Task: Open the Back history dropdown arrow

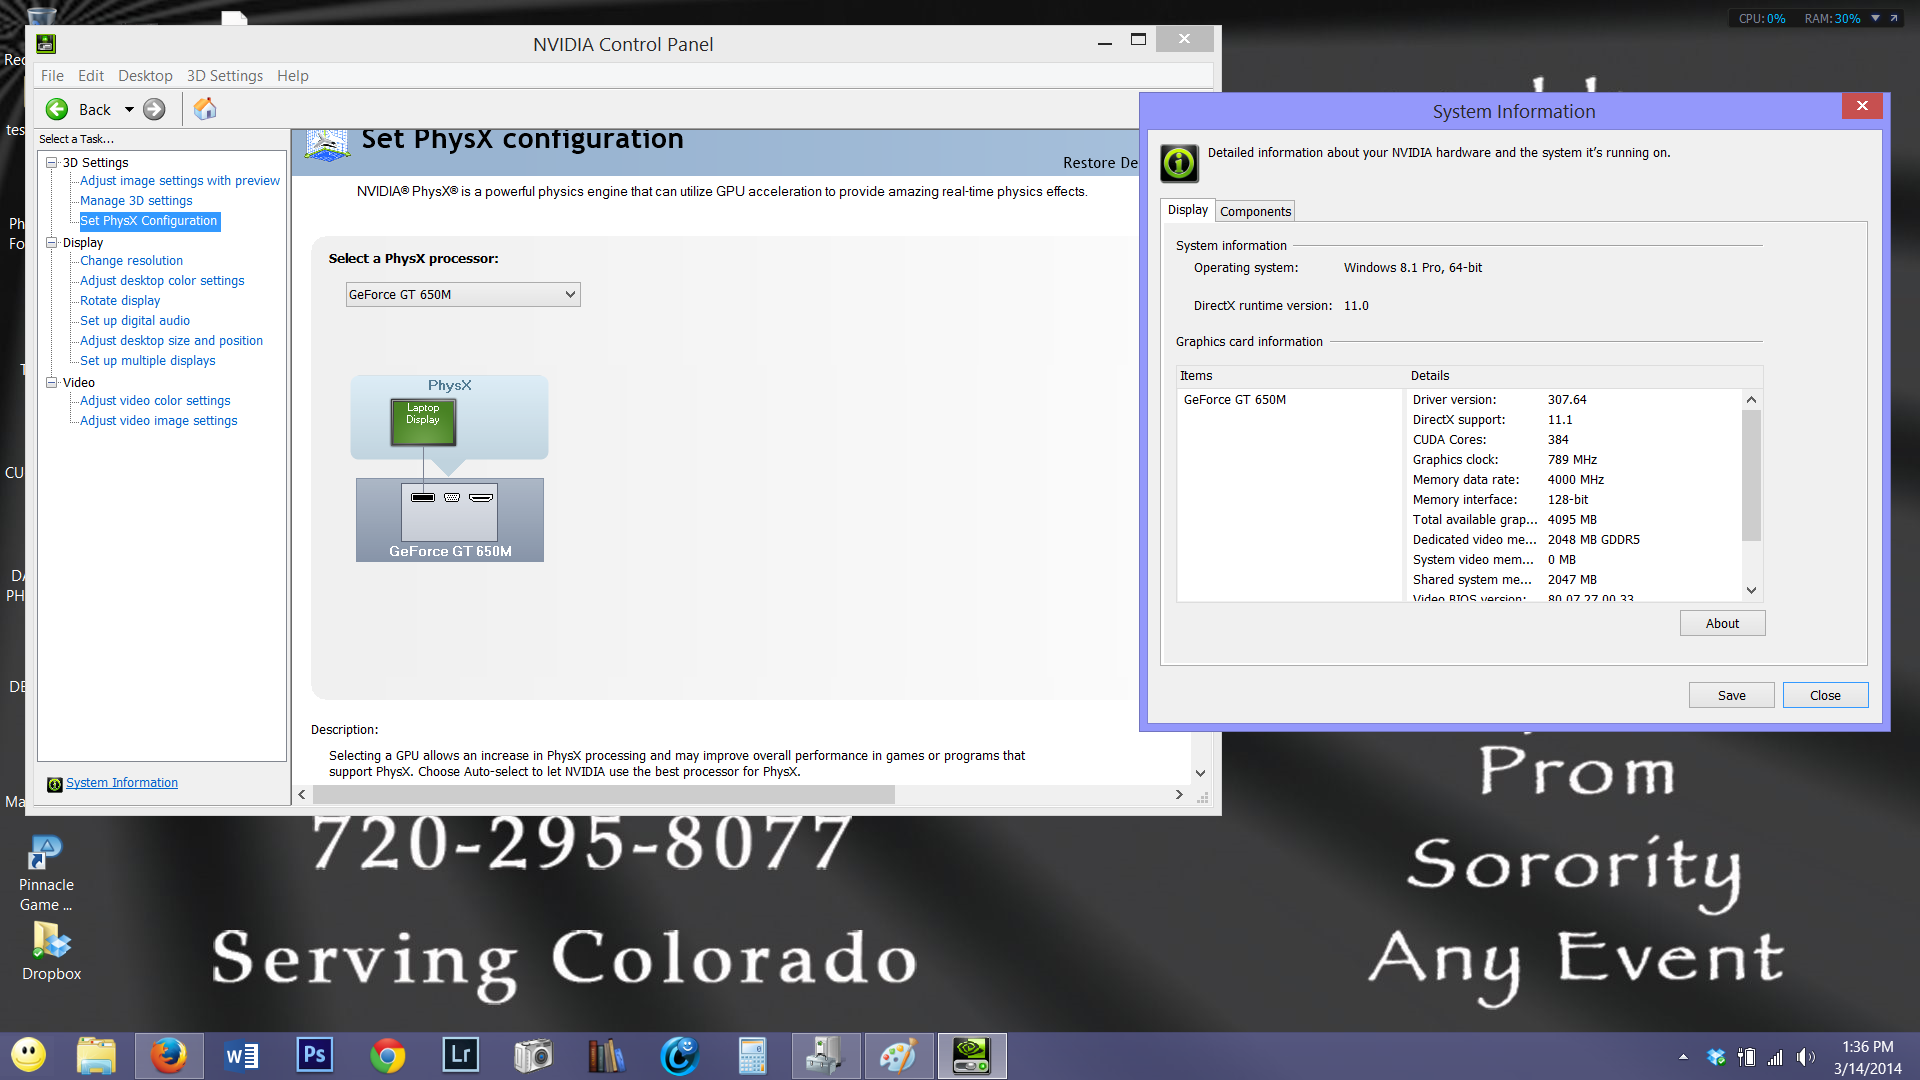Action: 129,110
